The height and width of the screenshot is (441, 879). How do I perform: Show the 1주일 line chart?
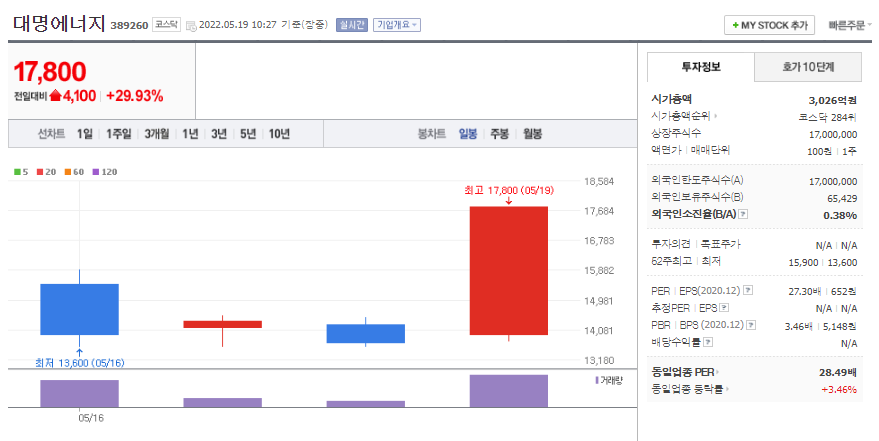tap(118, 134)
